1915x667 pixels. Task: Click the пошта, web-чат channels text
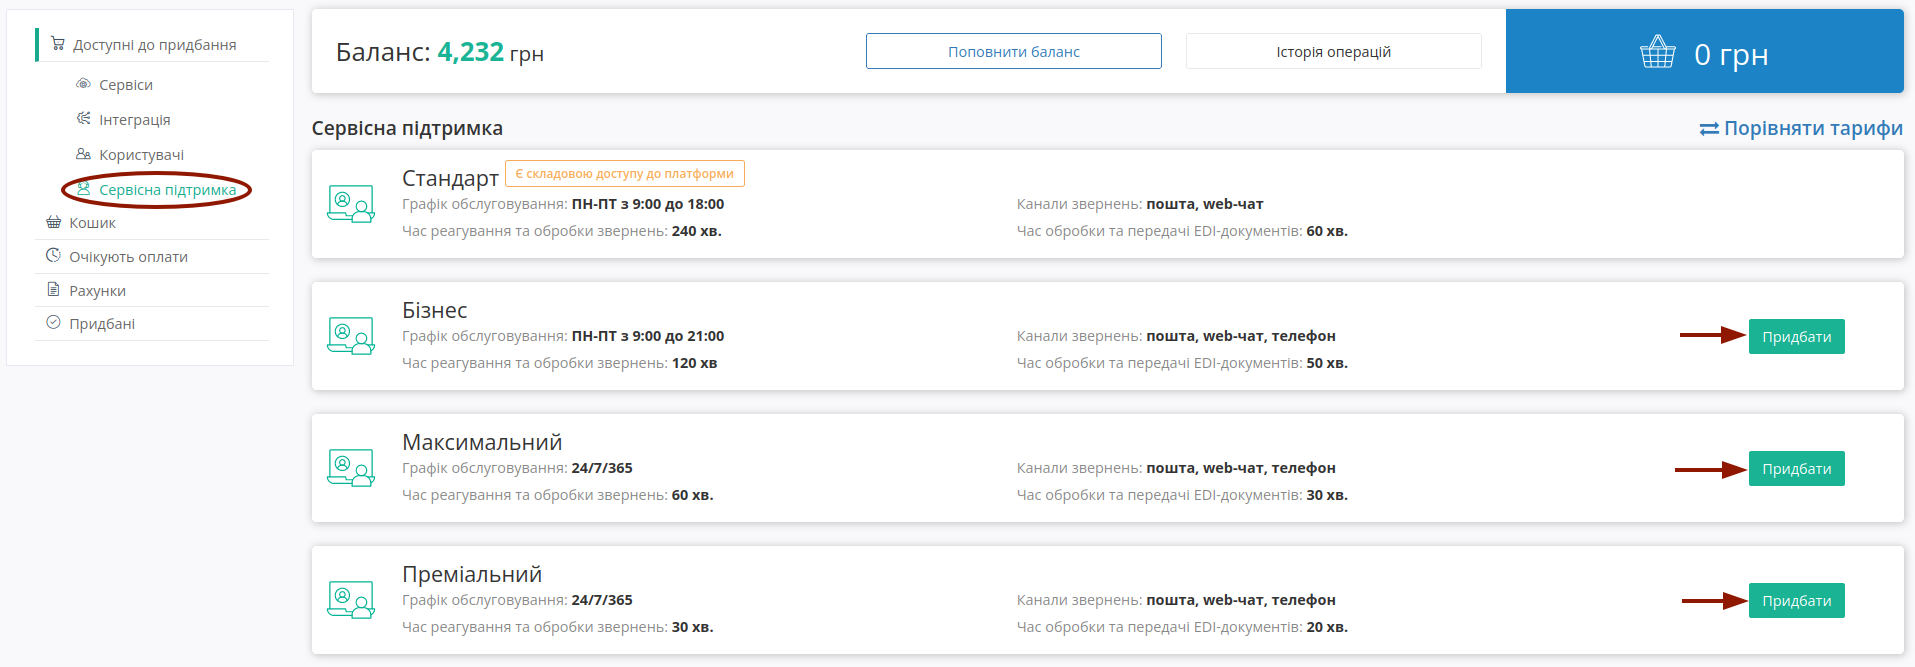coord(1205,204)
